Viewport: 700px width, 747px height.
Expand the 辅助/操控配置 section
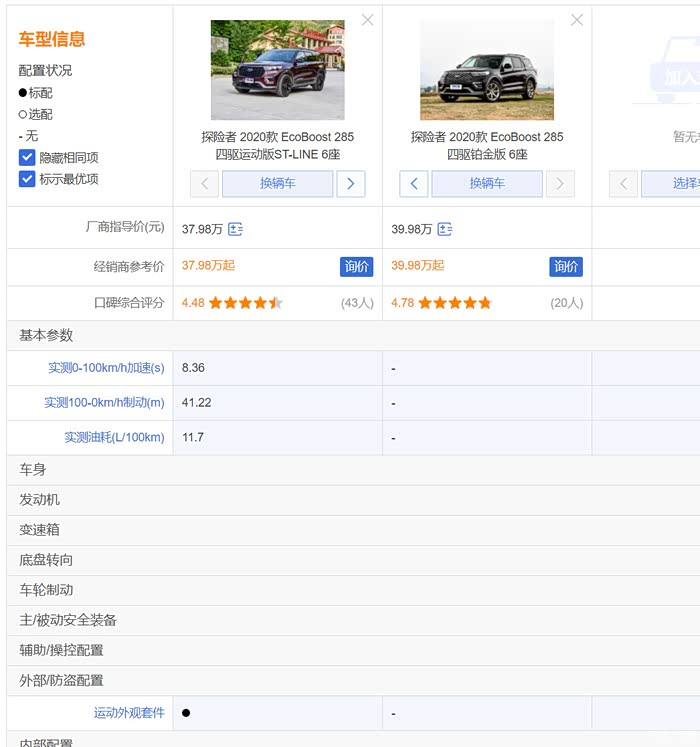coord(354,650)
